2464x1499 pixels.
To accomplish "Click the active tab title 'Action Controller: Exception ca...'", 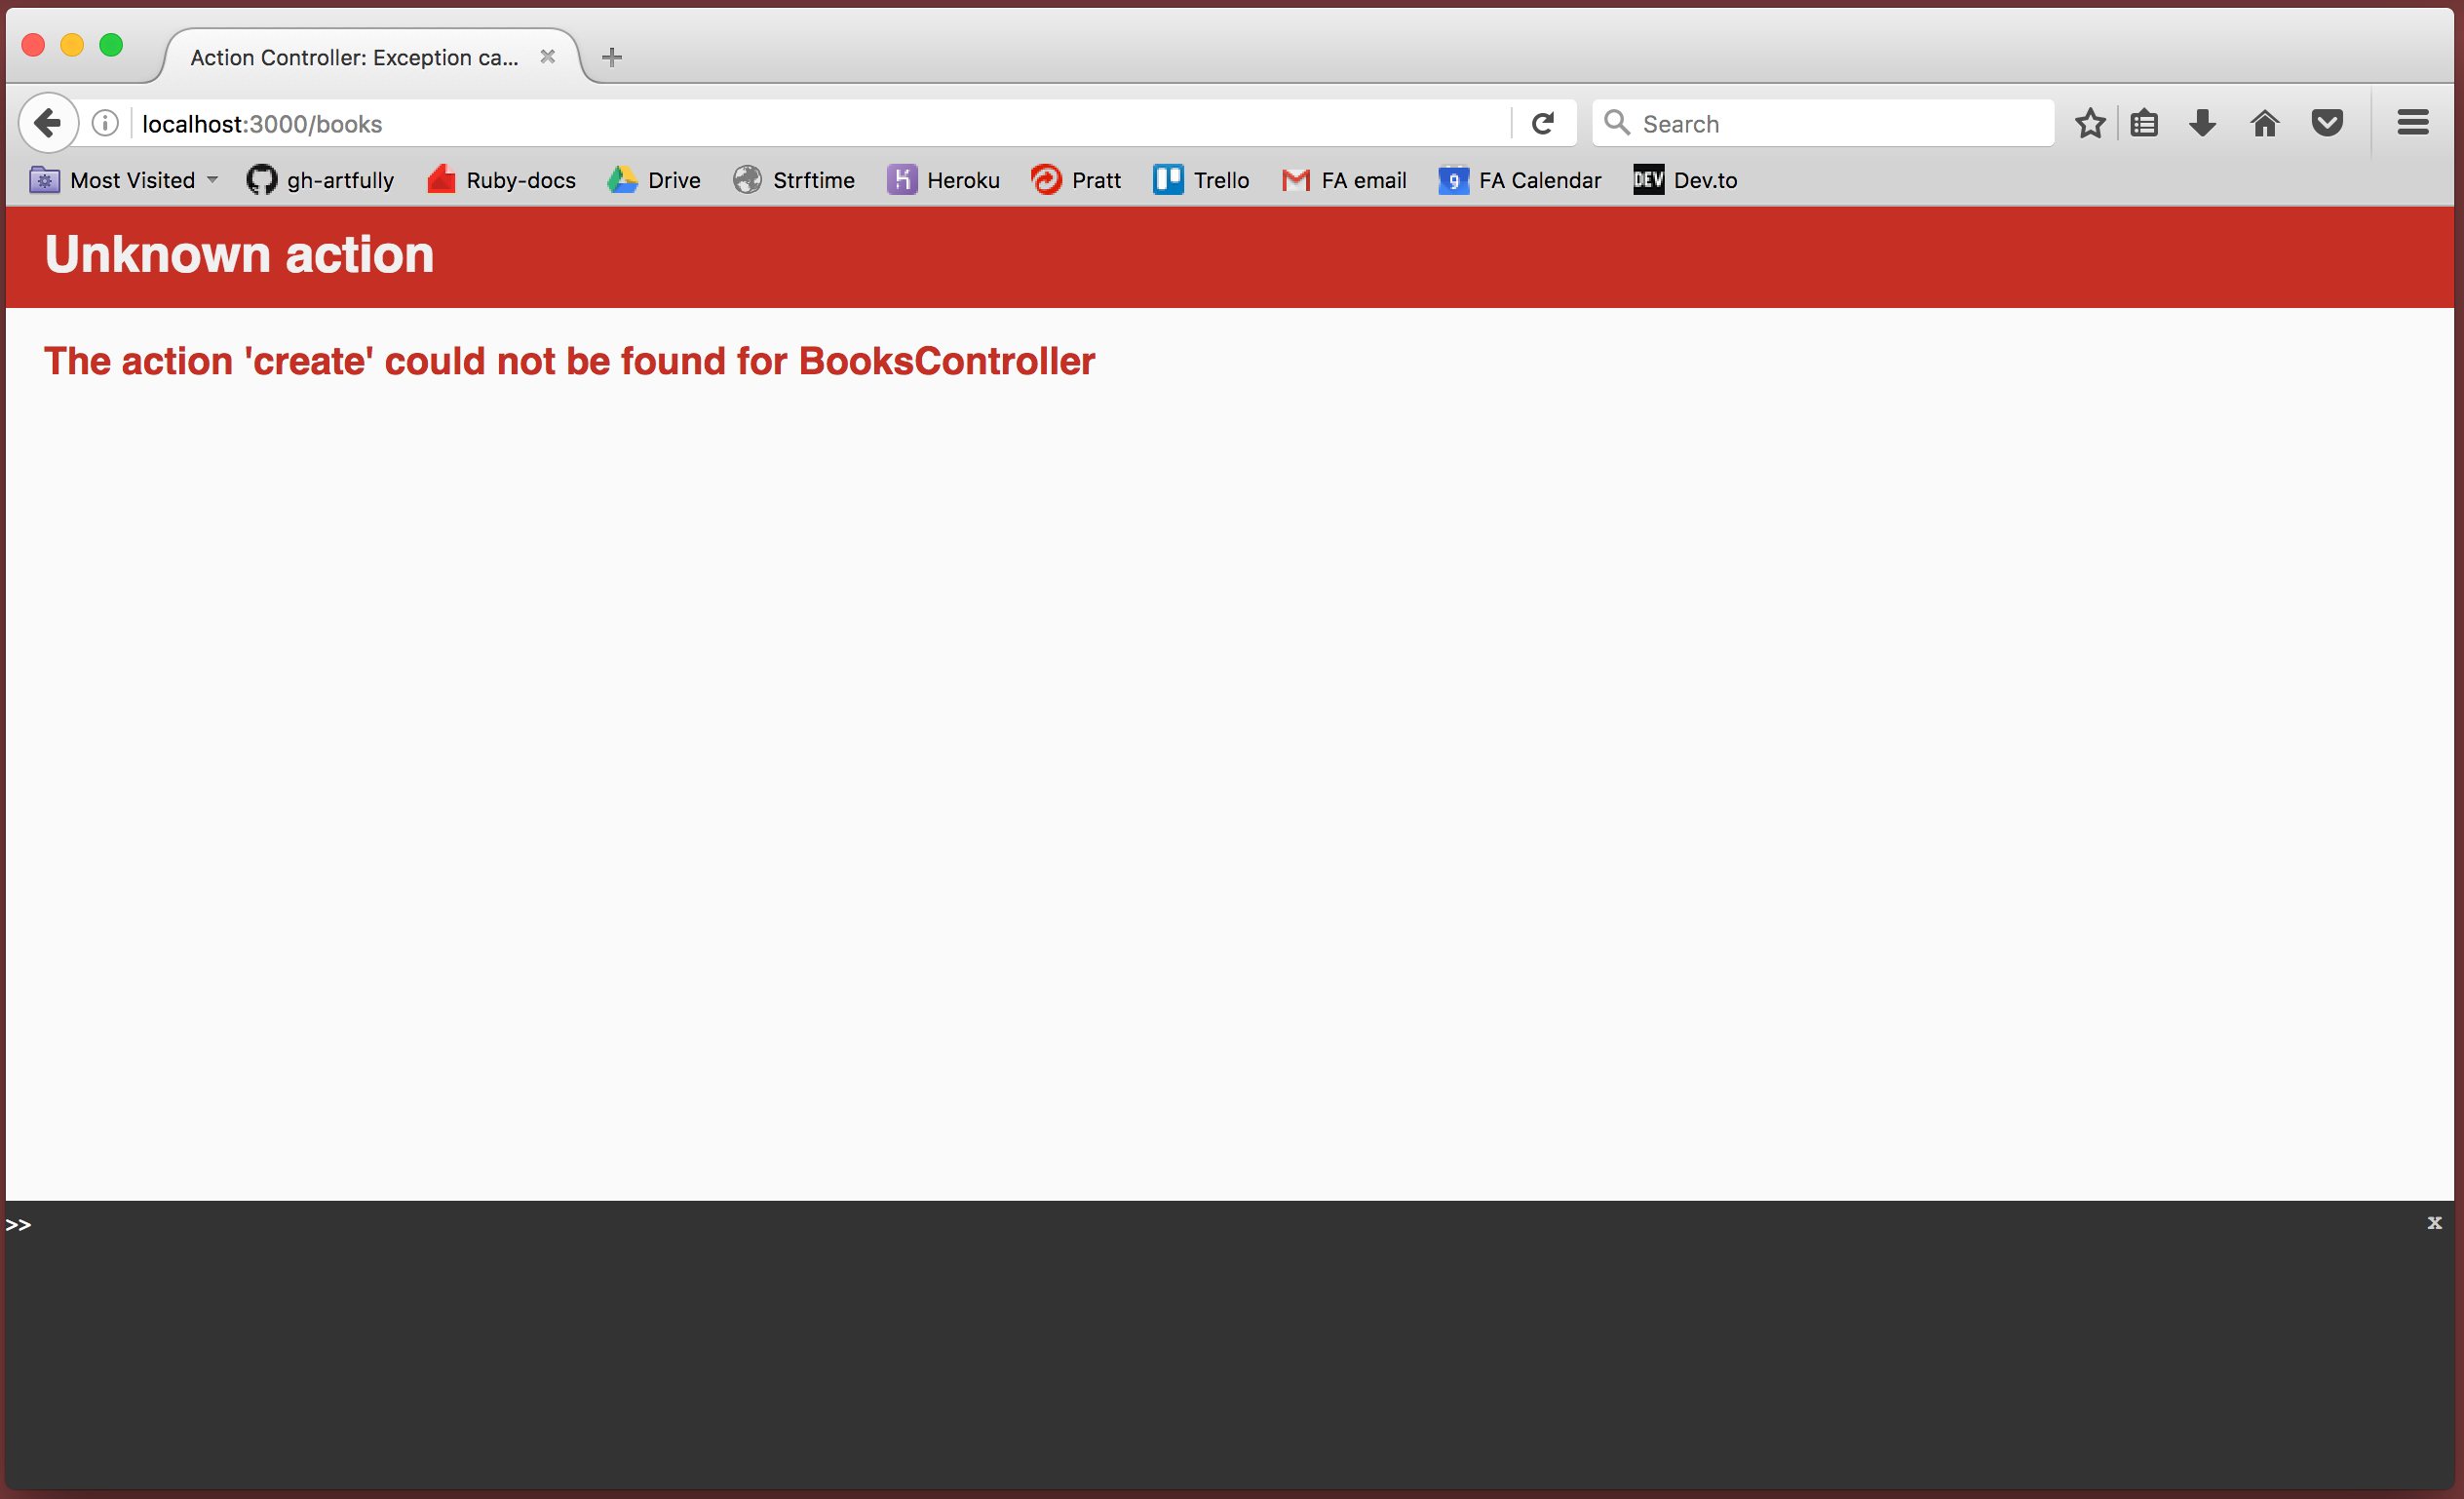I will pos(352,57).
